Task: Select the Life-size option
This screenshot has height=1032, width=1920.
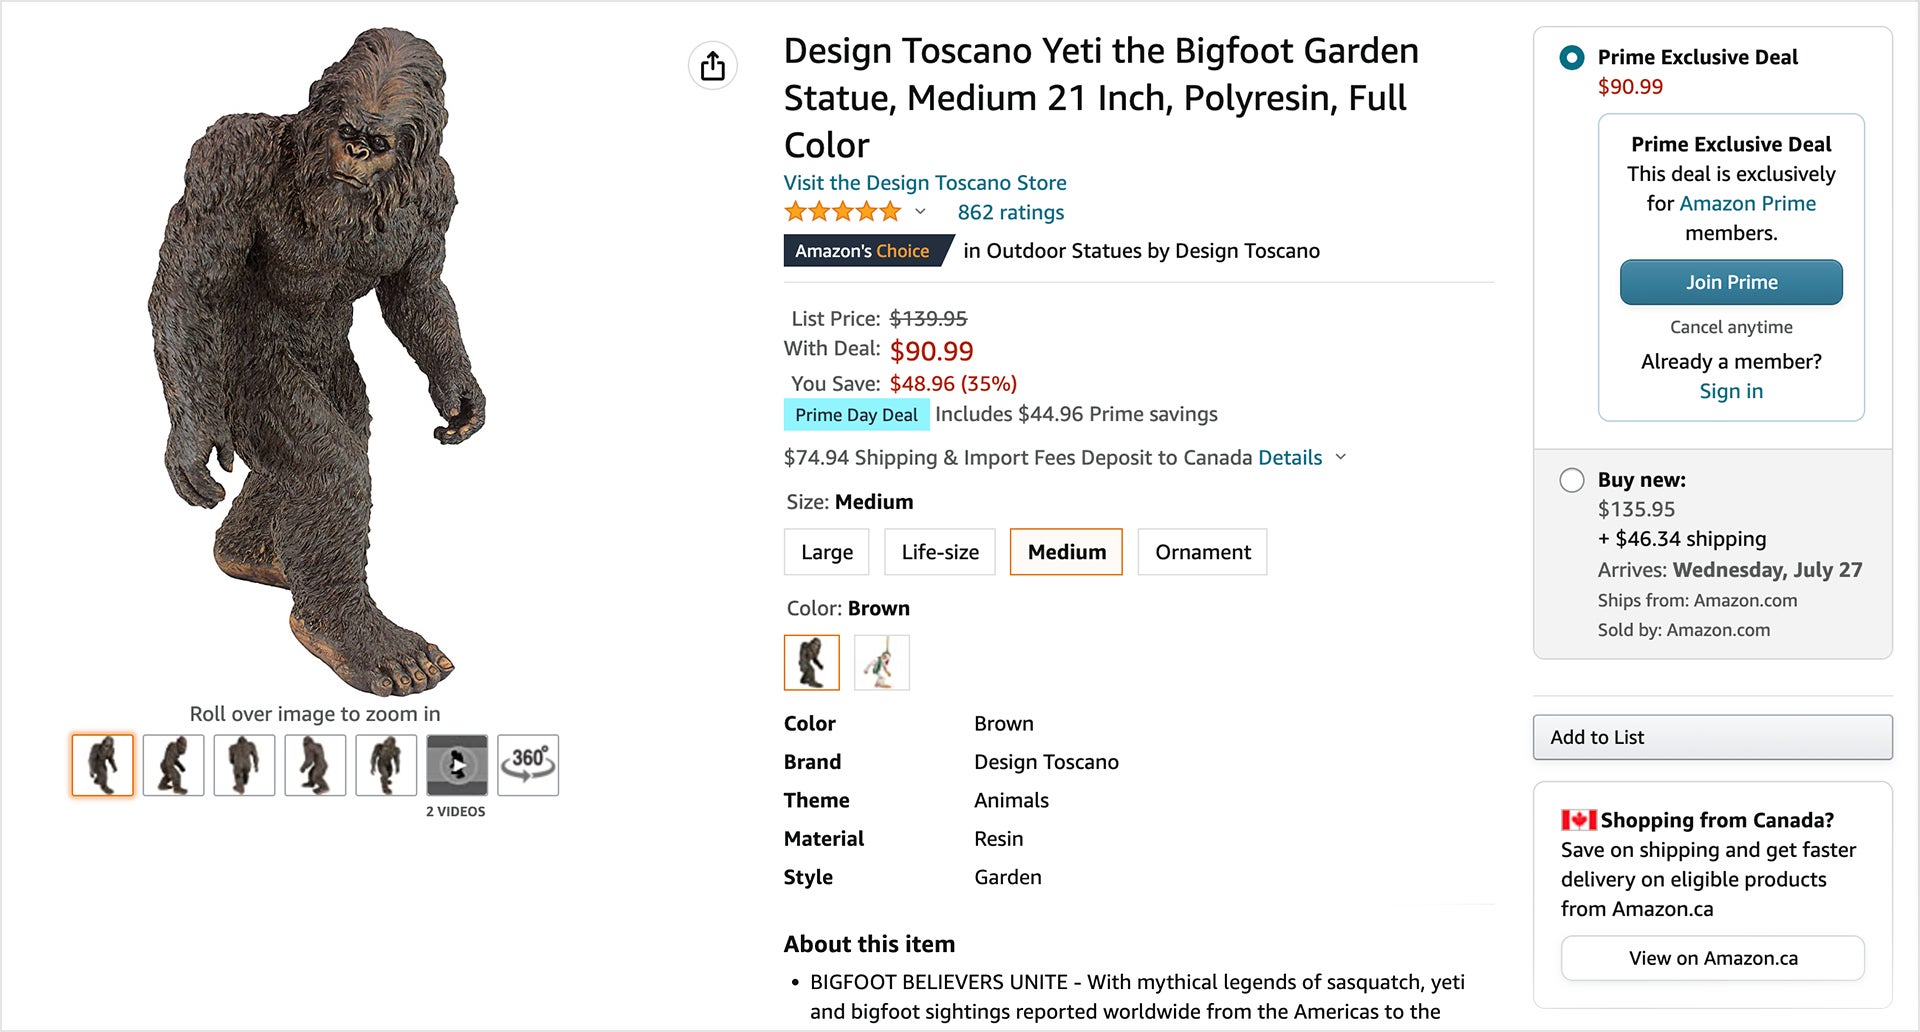Action: 939,551
